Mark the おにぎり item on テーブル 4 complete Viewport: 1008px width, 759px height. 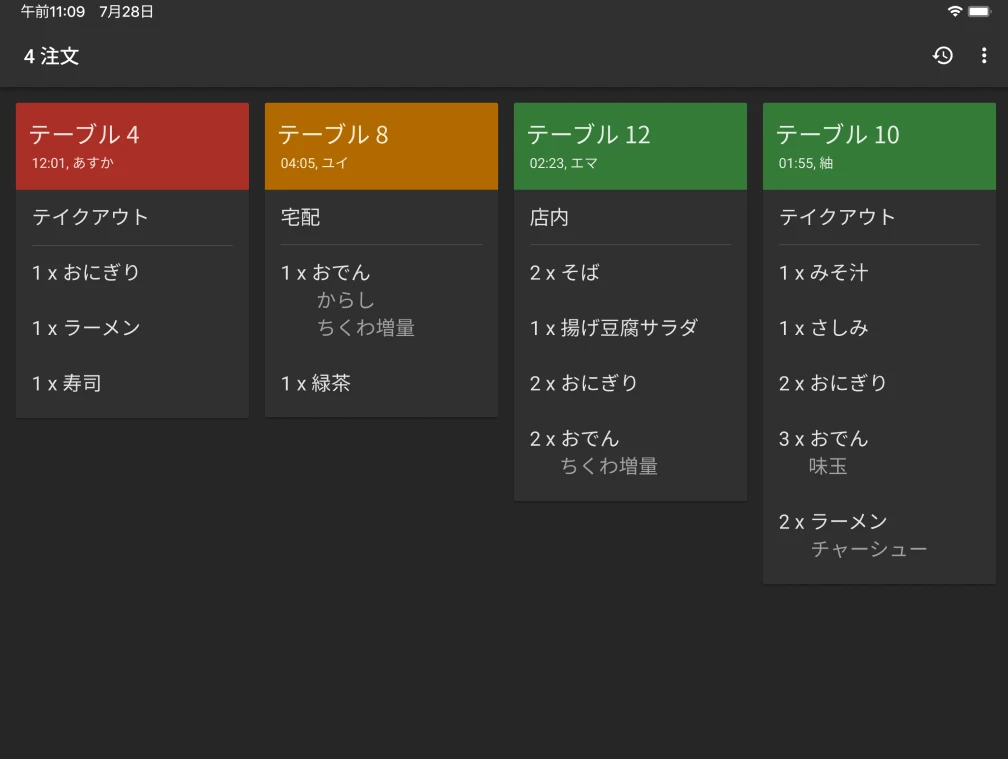pyautogui.click(x=85, y=272)
